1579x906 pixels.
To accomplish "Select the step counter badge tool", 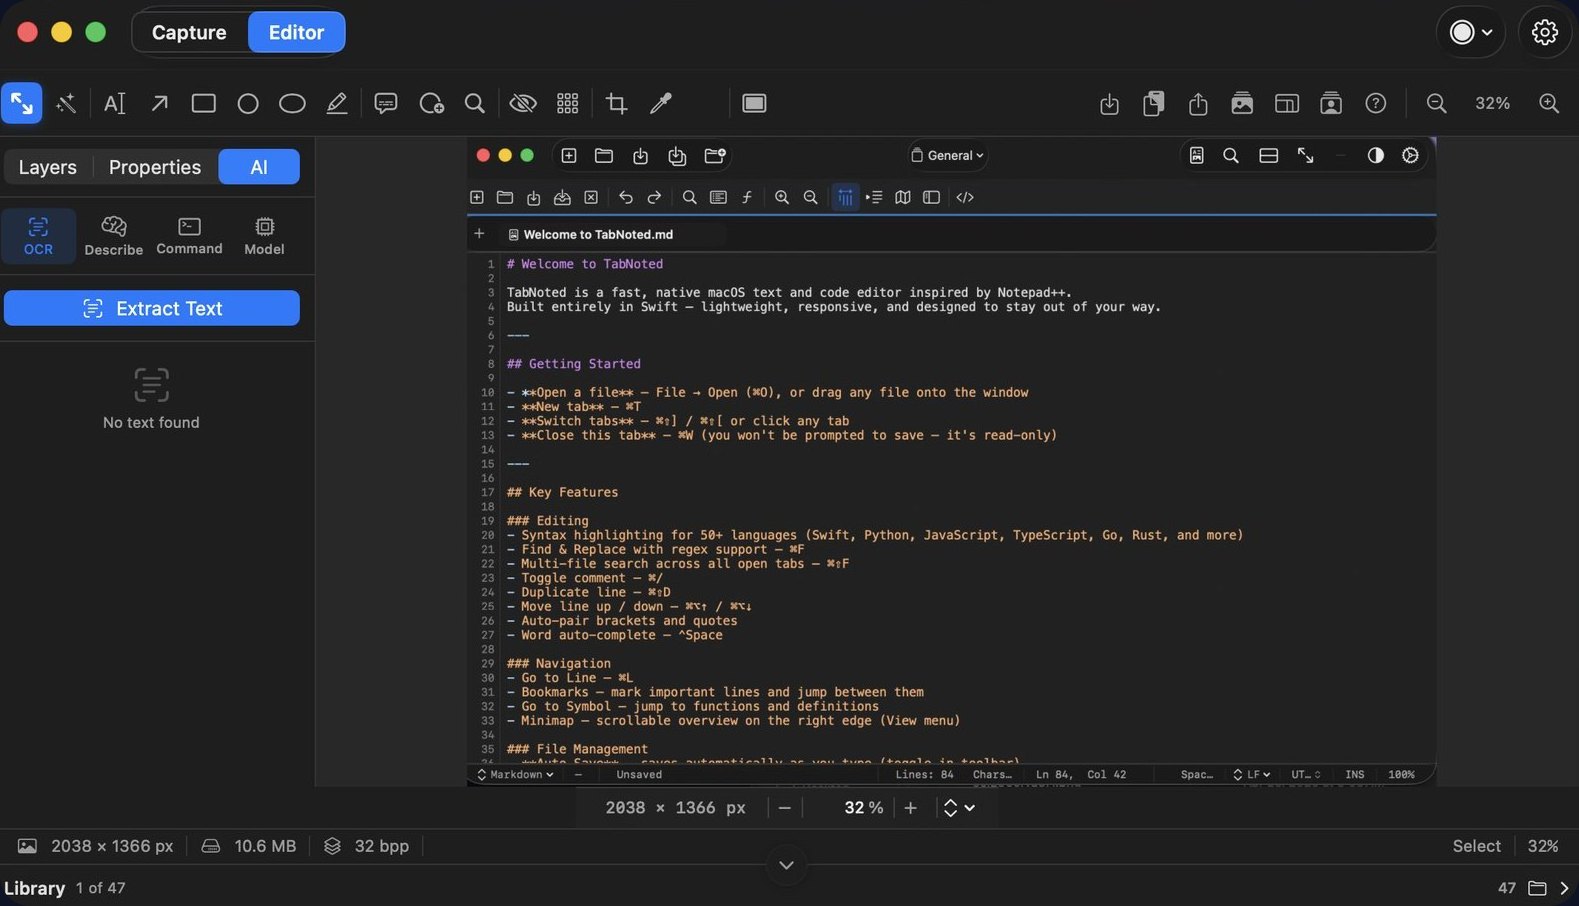I will 431,103.
